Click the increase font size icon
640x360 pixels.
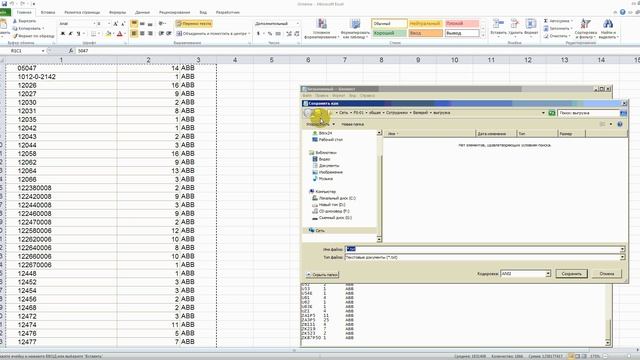click(x=116, y=24)
